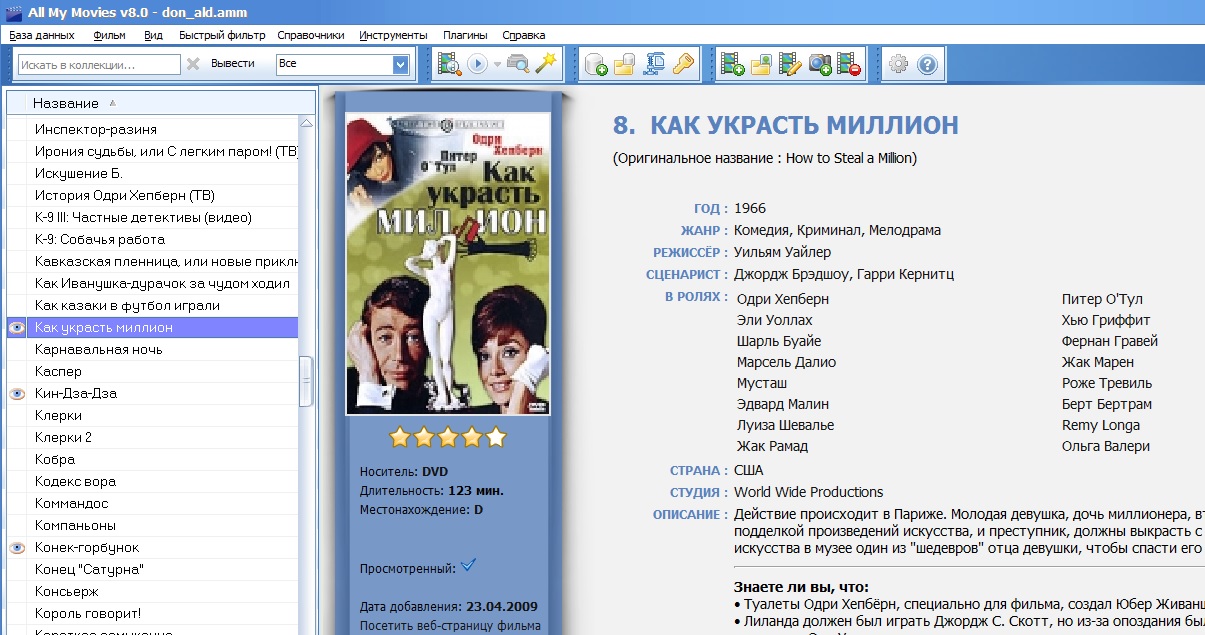Select 'Кобра' in the movie list
The width and height of the screenshot is (1205, 635).
coord(152,459)
